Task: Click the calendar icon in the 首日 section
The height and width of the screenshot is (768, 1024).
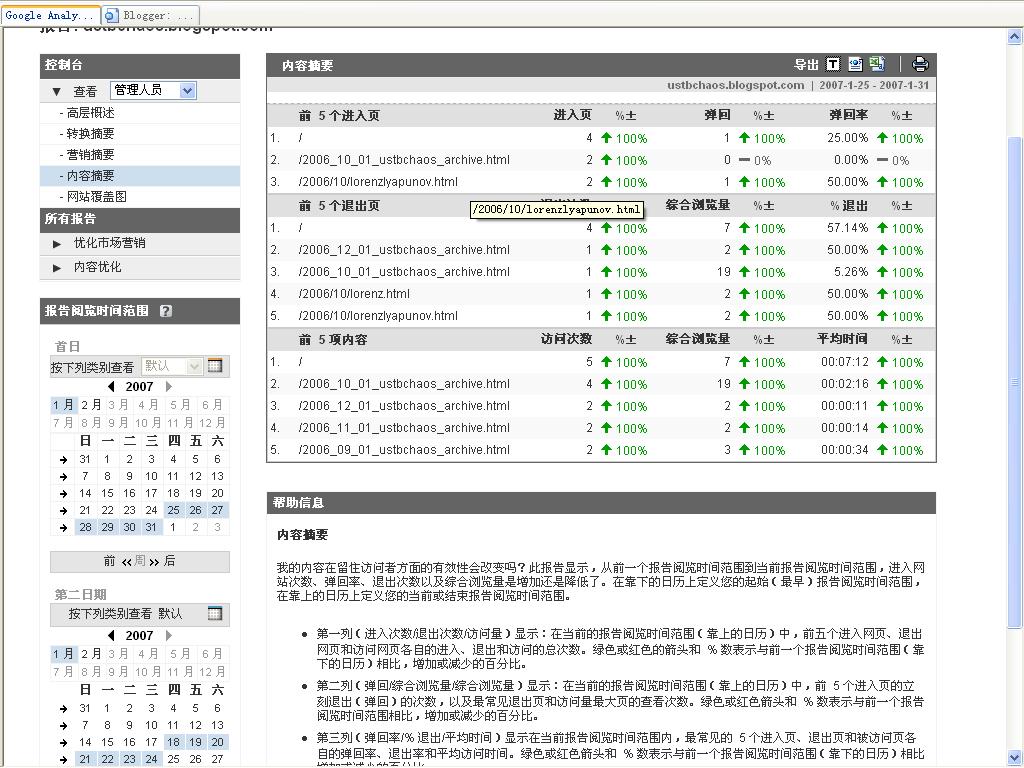Action: 215,366
